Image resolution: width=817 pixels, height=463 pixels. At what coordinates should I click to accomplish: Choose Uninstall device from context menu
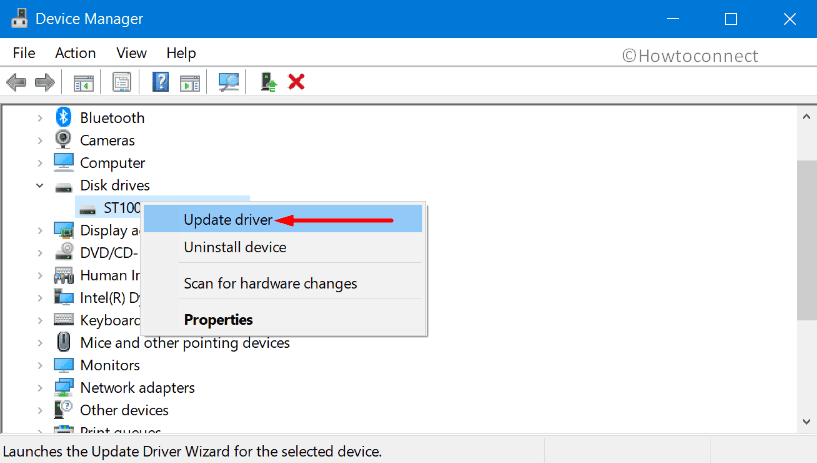pos(283,247)
